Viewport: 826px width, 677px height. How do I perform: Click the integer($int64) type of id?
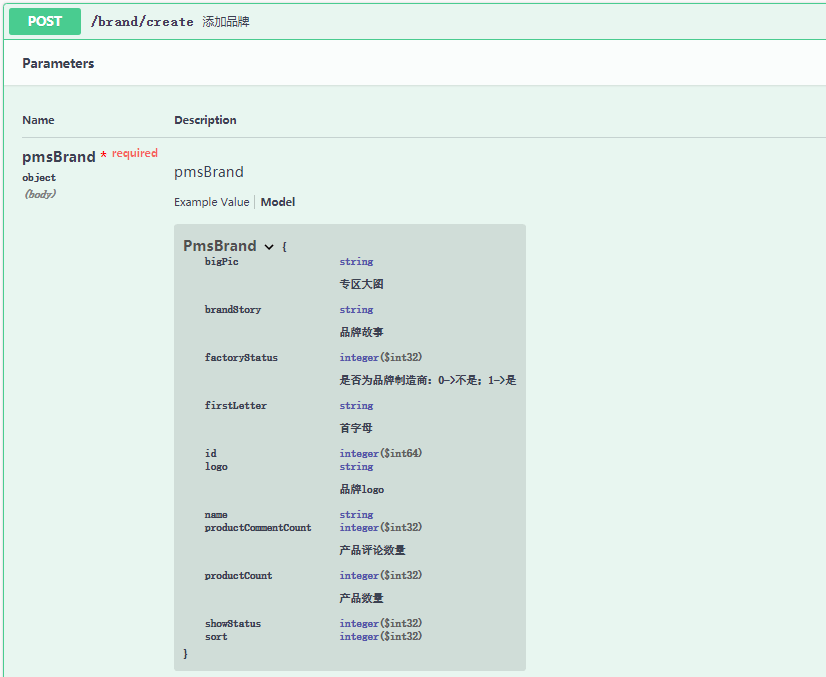(381, 454)
